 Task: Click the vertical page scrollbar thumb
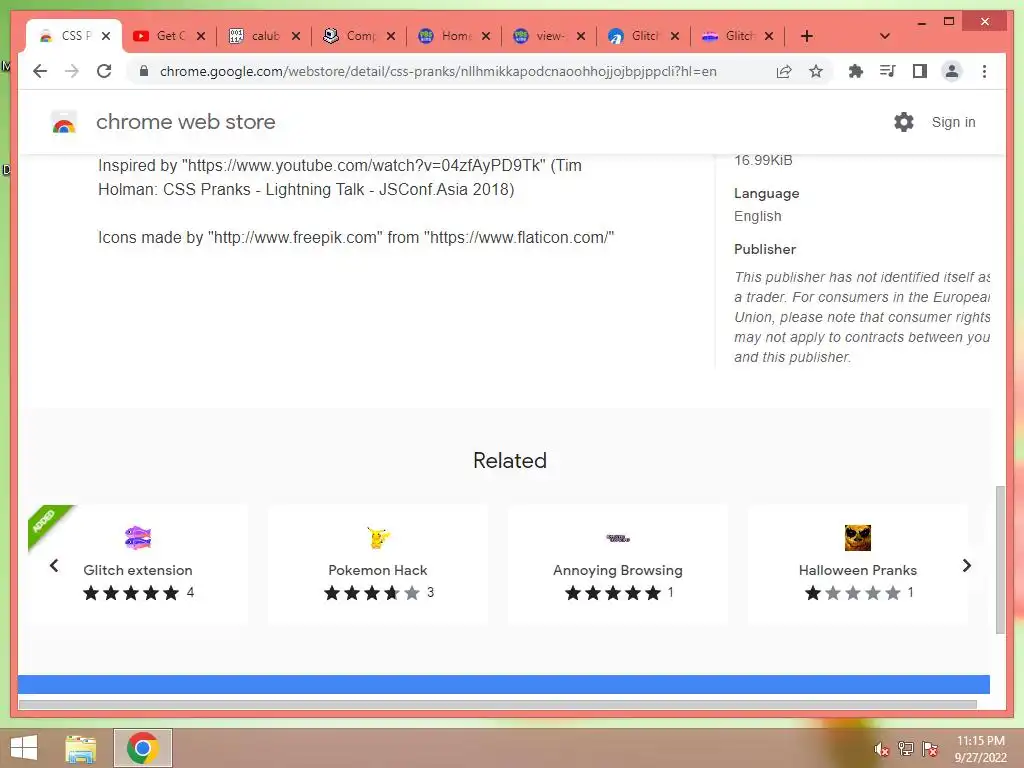(1000, 560)
